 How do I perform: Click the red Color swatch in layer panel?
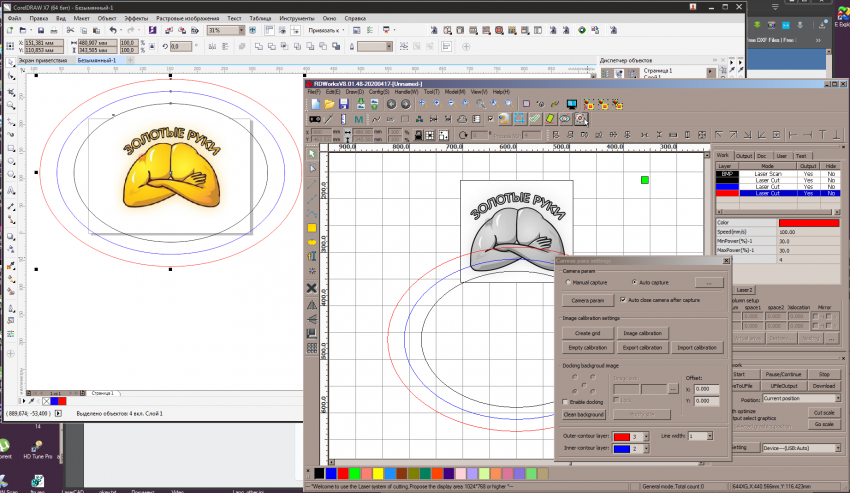[808, 222]
